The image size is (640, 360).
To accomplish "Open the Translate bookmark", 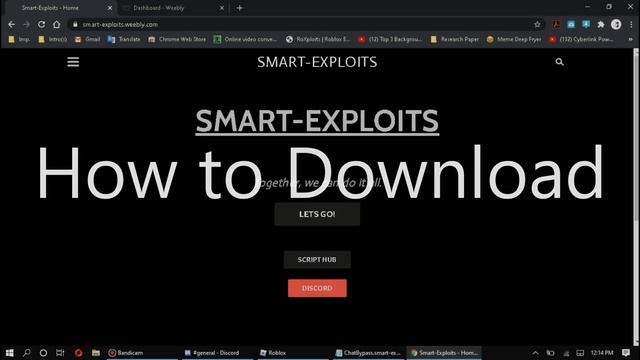I will click(x=124, y=40).
